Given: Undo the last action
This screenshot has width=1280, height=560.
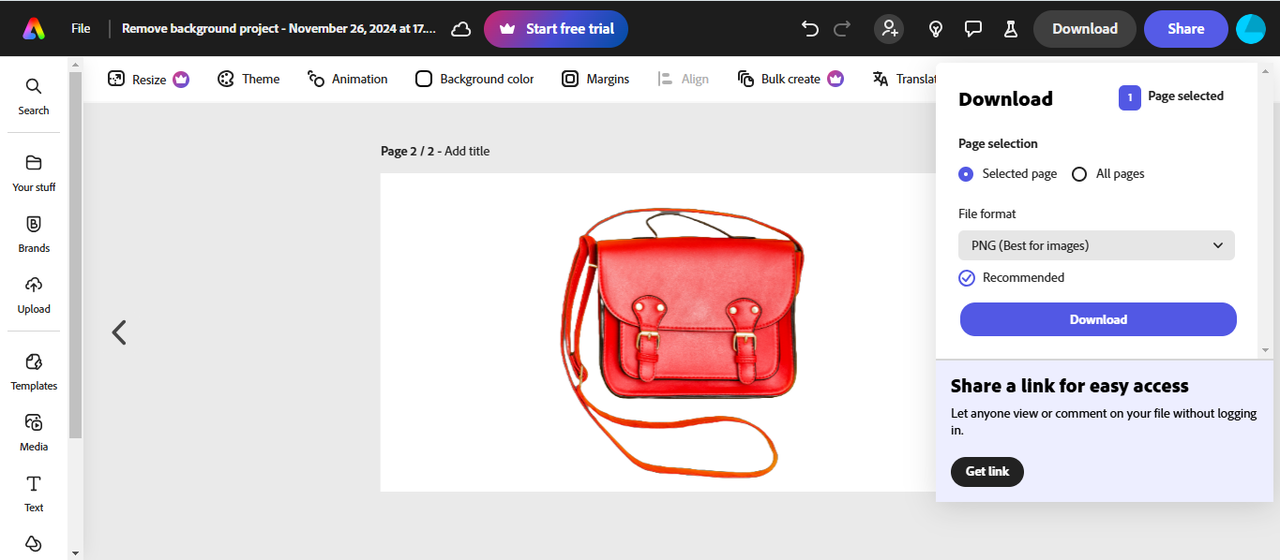Looking at the screenshot, I should click(810, 29).
